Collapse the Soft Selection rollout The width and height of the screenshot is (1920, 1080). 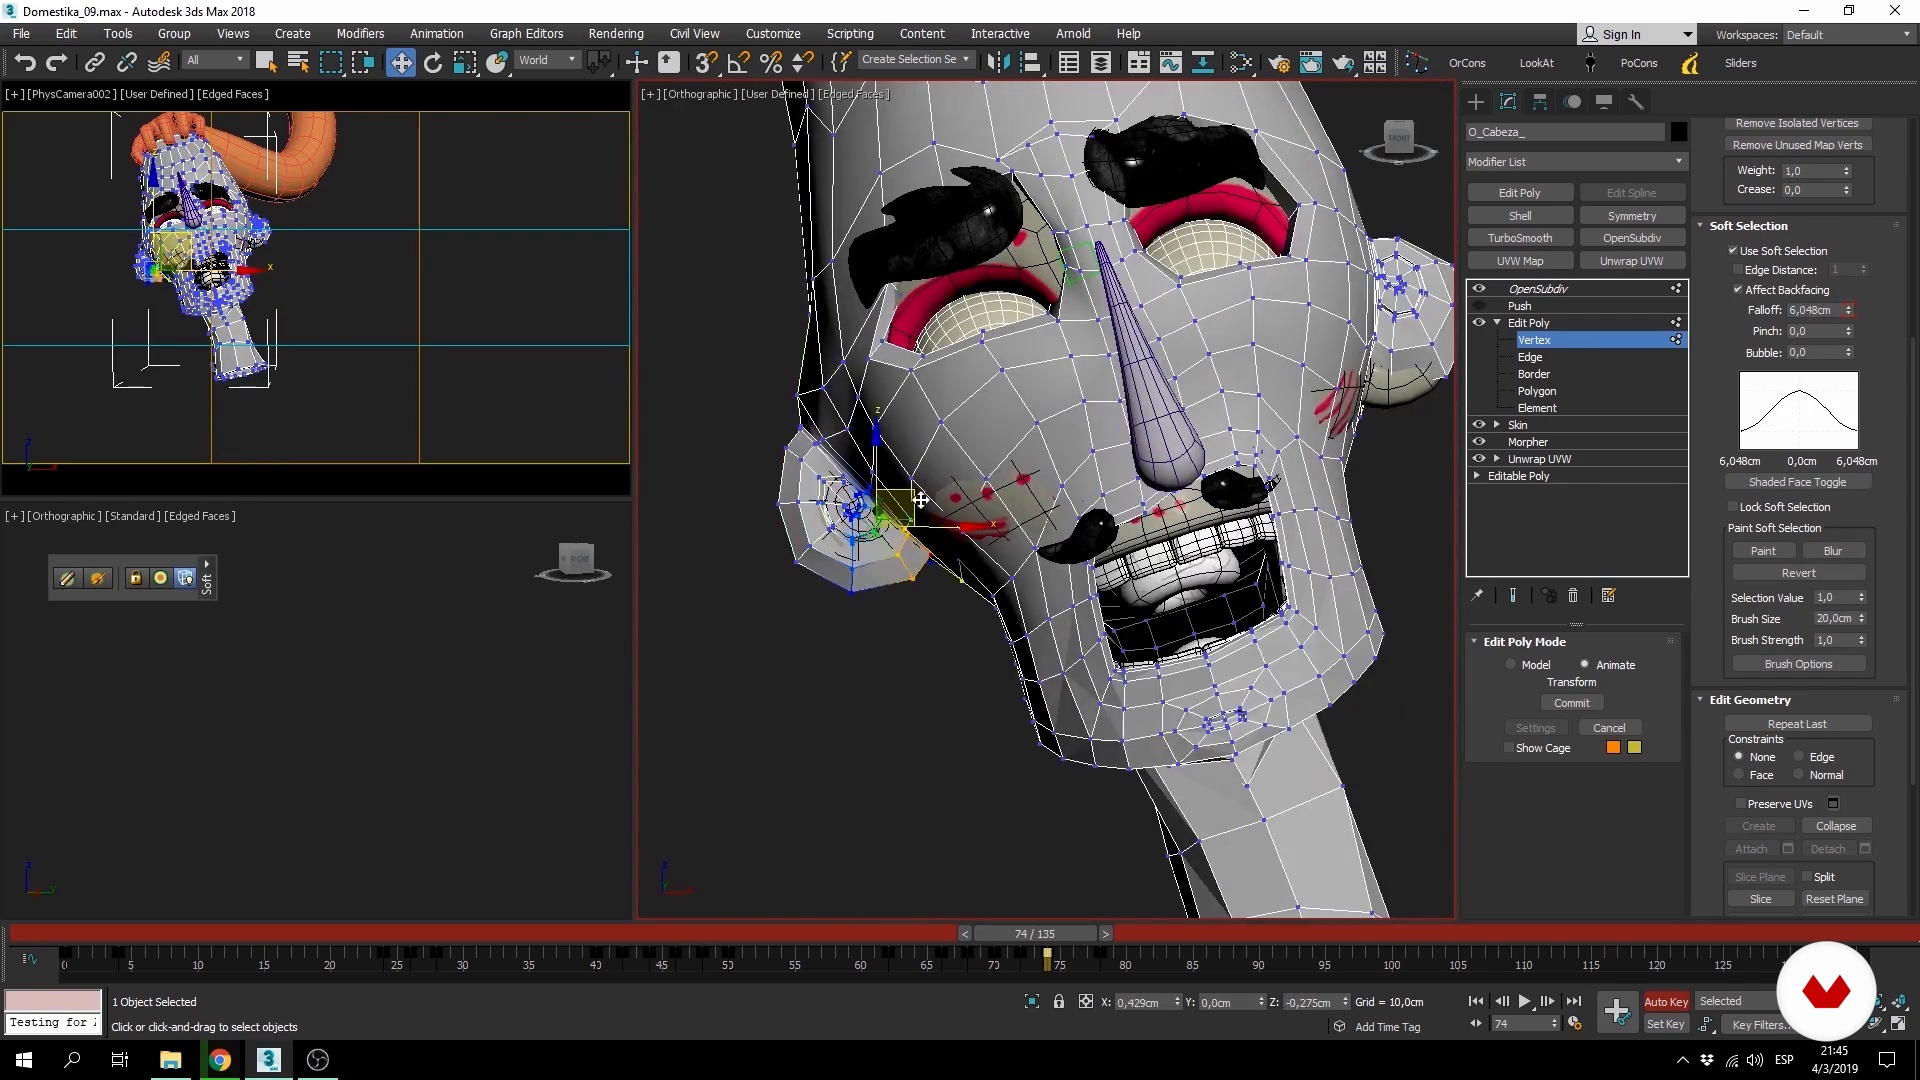point(1700,226)
